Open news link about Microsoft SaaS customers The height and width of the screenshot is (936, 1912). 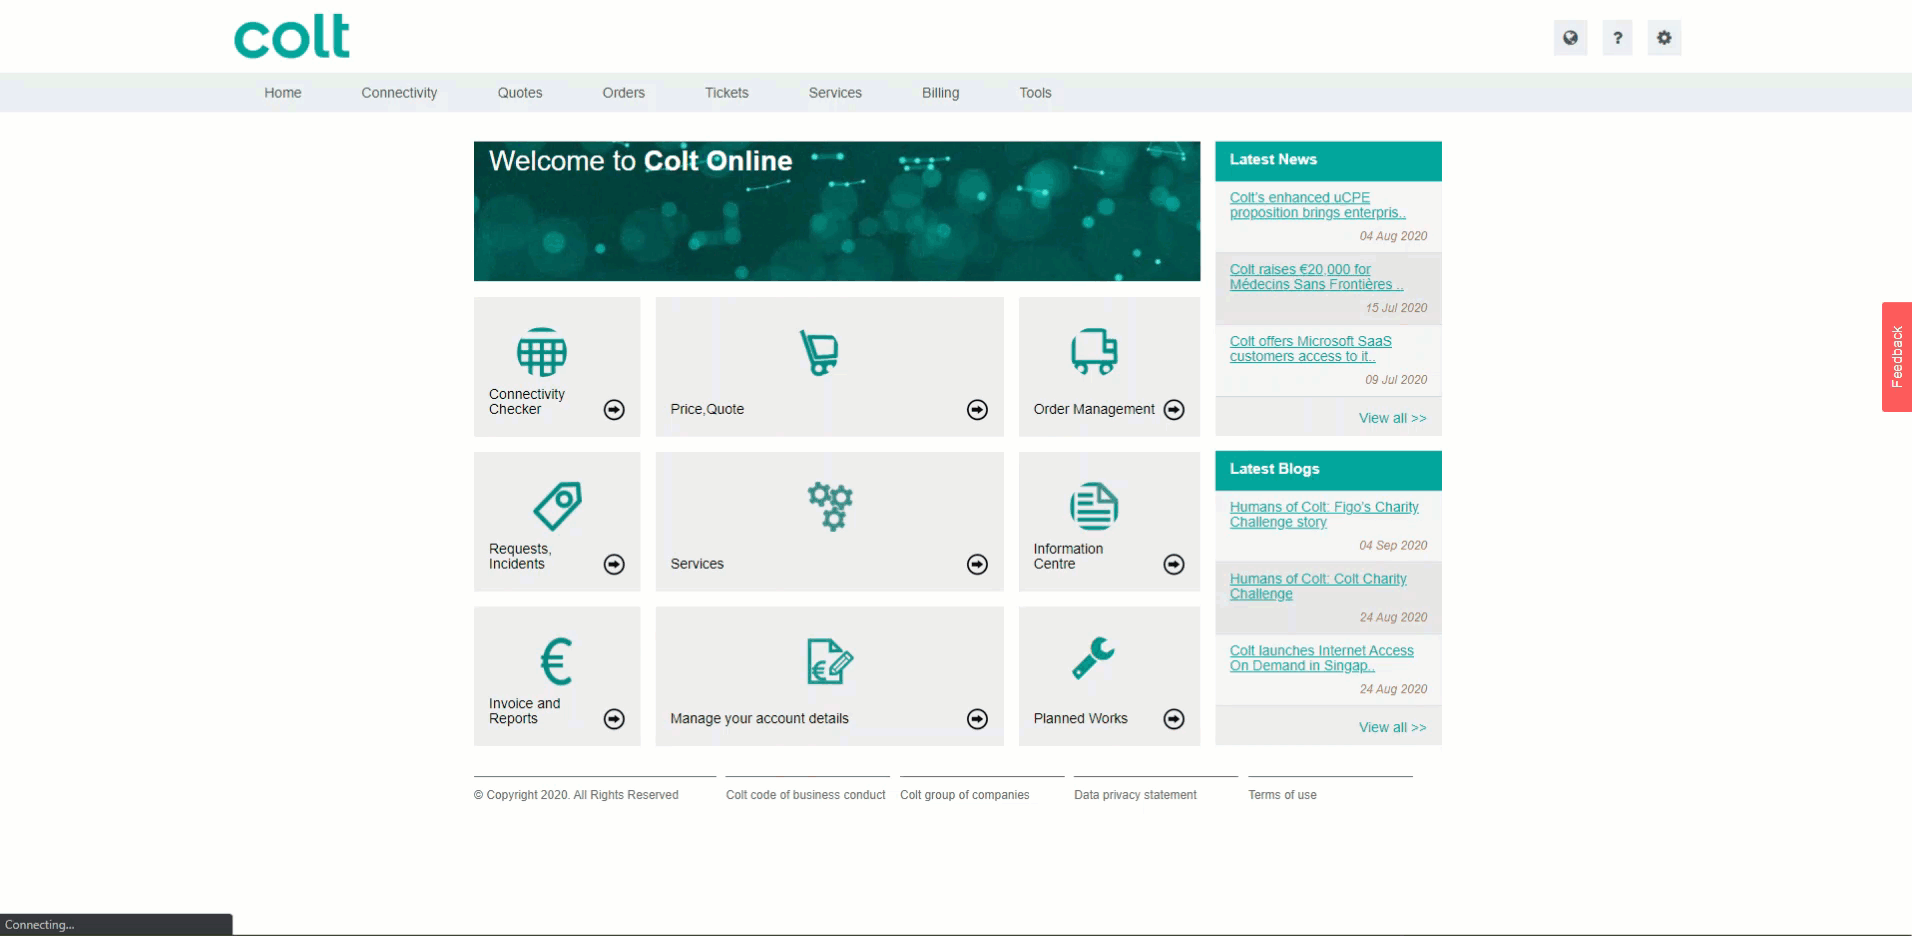coord(1310,349)
